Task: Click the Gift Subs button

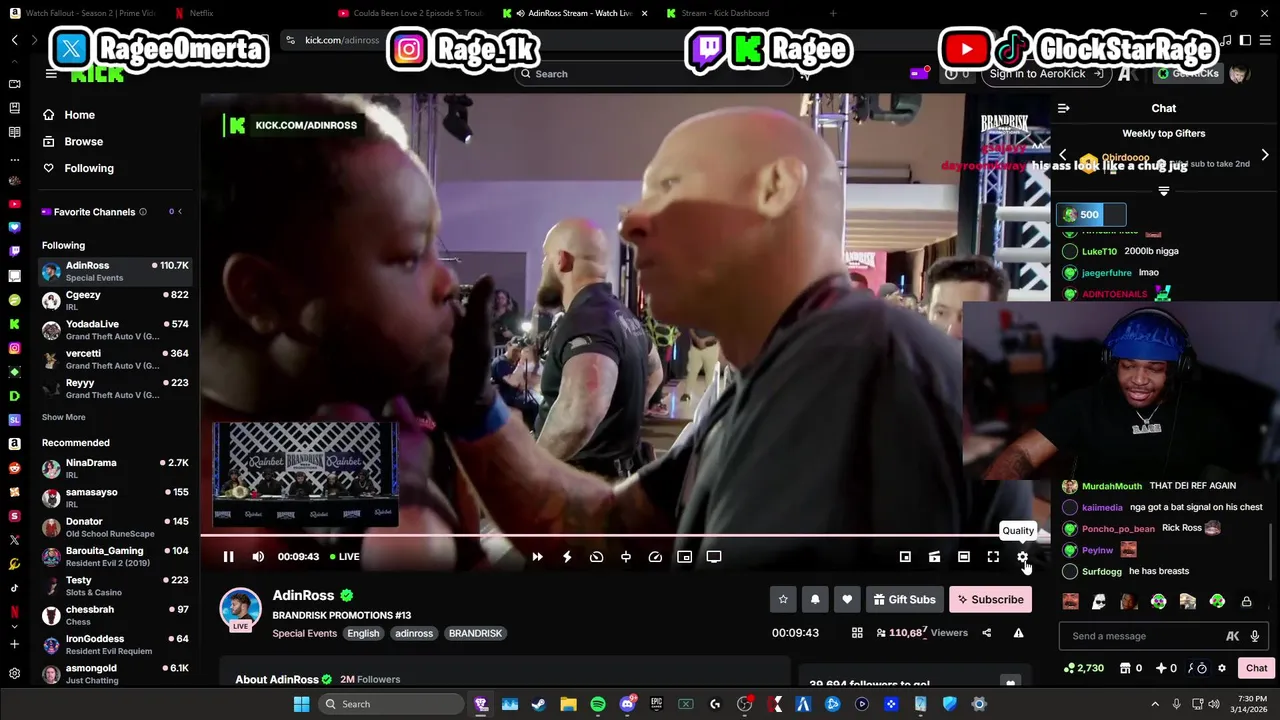Action: 904,599
